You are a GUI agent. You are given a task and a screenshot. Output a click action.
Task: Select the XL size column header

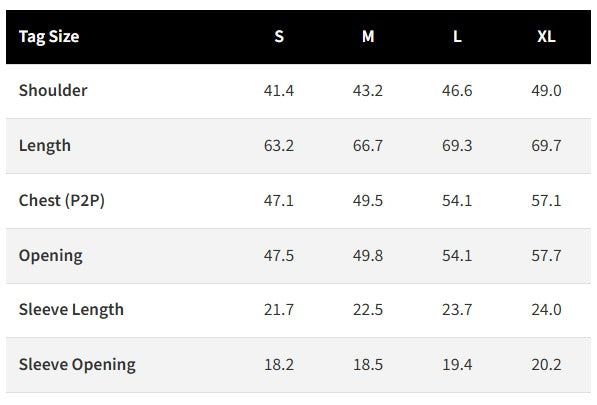click(546, 37)
